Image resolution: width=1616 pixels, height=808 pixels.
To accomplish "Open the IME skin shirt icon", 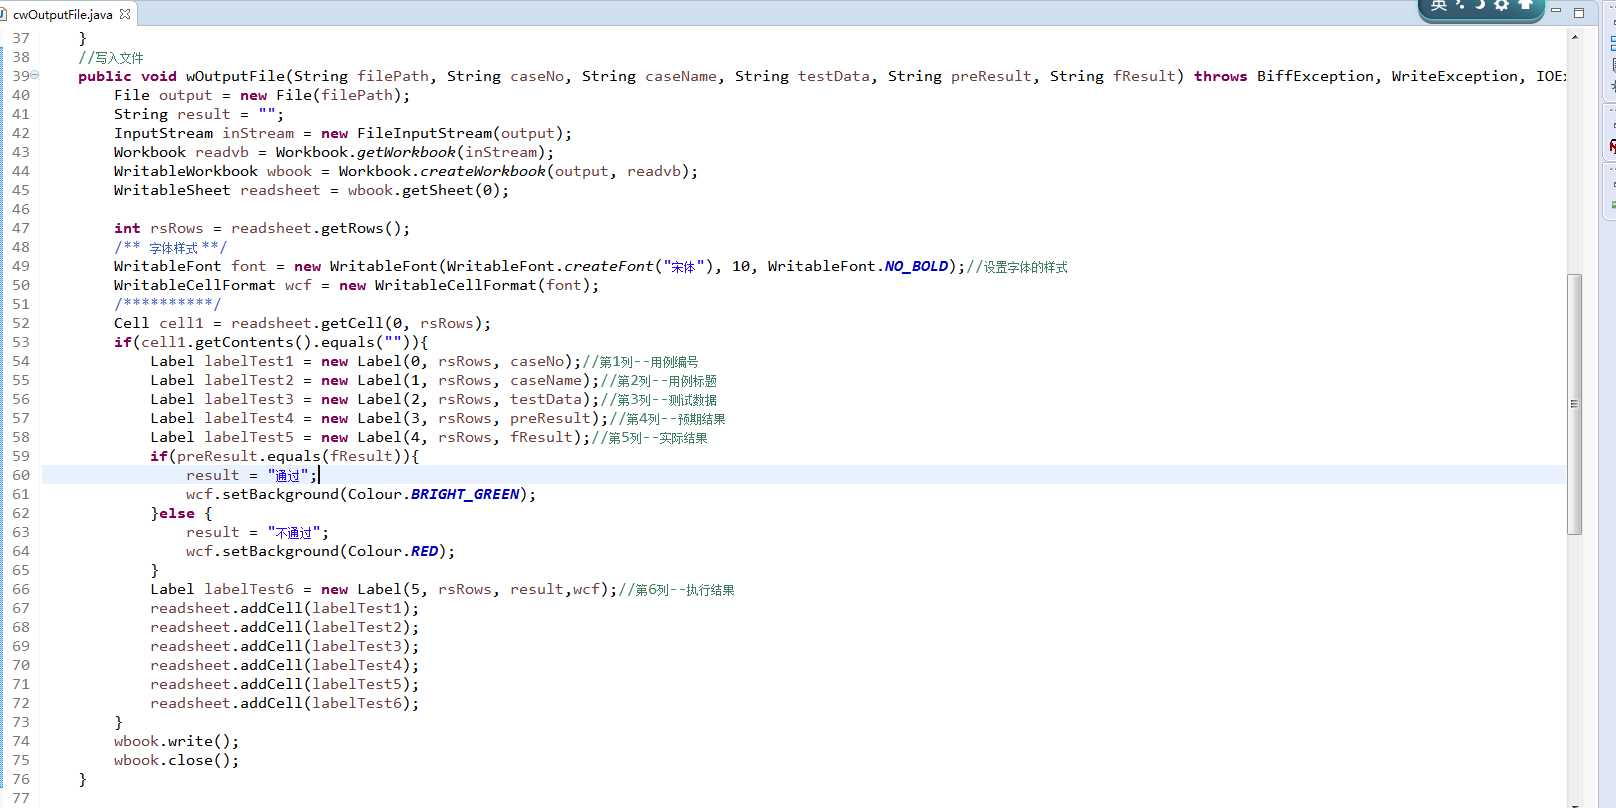I will [x=1525, y=6].
